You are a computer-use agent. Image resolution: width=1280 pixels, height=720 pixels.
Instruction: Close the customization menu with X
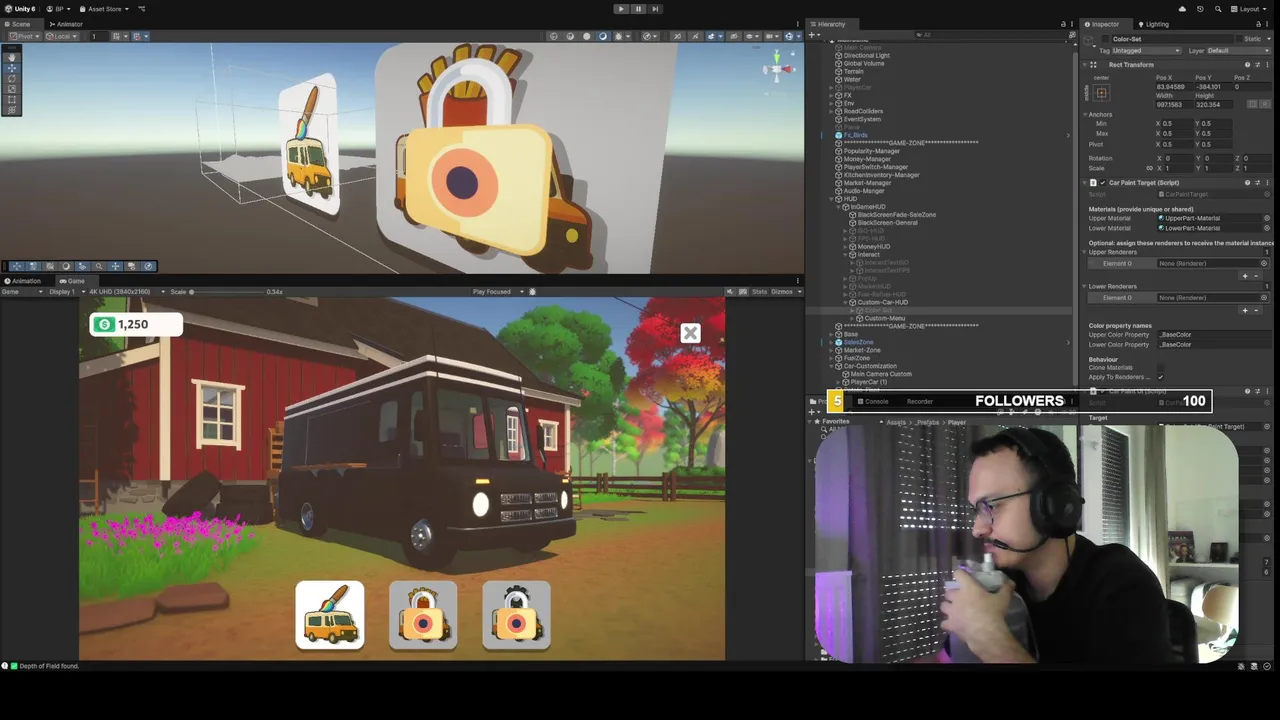coord(690,333)
